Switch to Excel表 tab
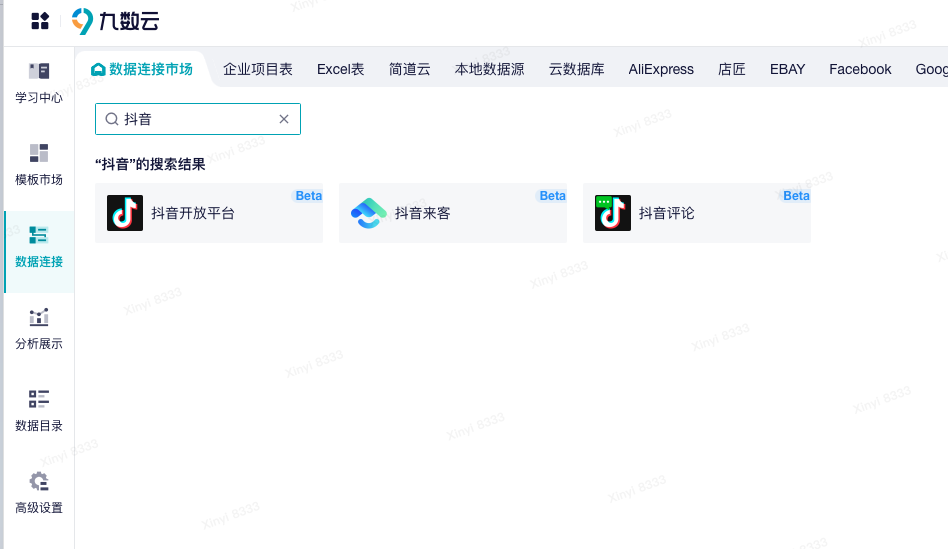Viewport: 948px width, 549px height. tap(340, 70)
